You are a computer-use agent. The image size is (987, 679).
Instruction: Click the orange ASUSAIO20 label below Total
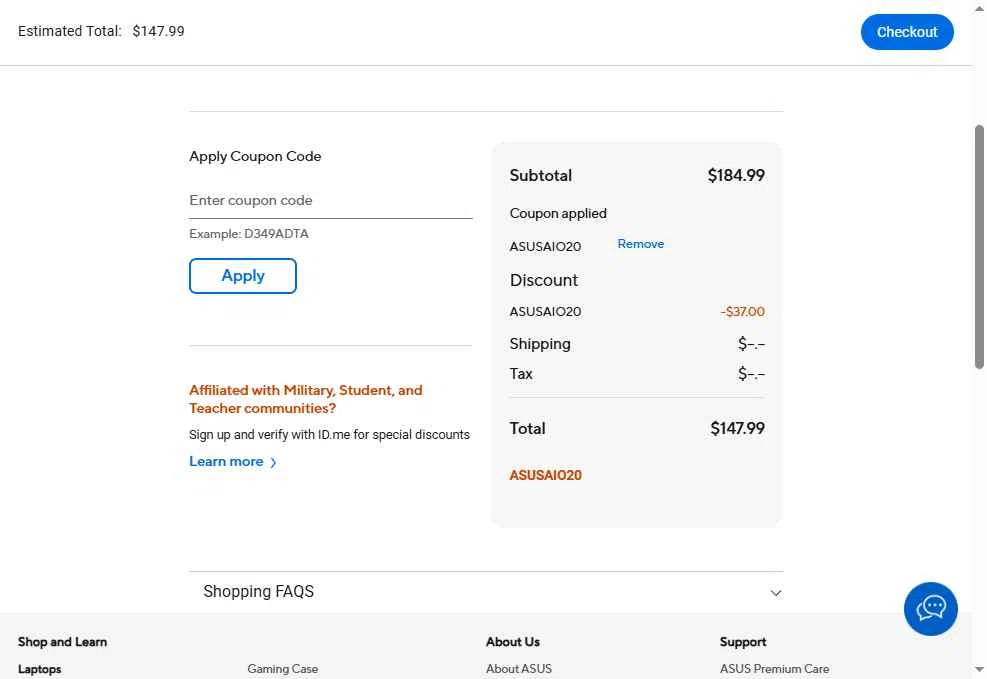pyautogui.click(x=546, y=476)
